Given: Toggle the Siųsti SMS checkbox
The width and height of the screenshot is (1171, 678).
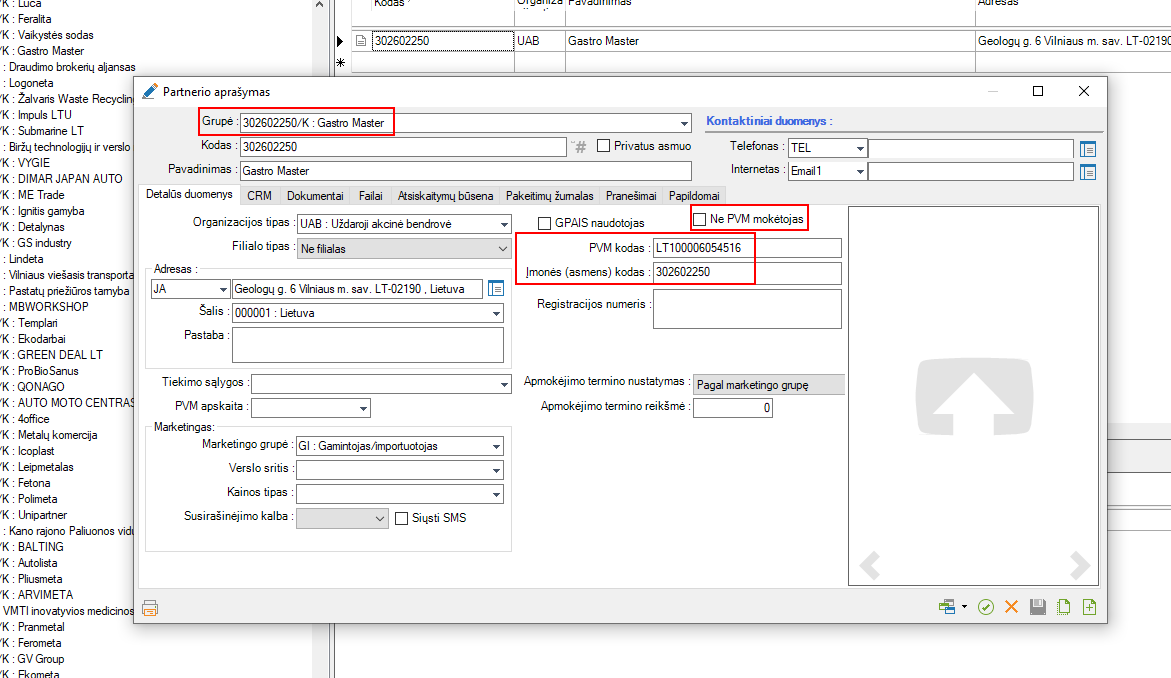Looking at the screenshot, I should tap(402, 518).
